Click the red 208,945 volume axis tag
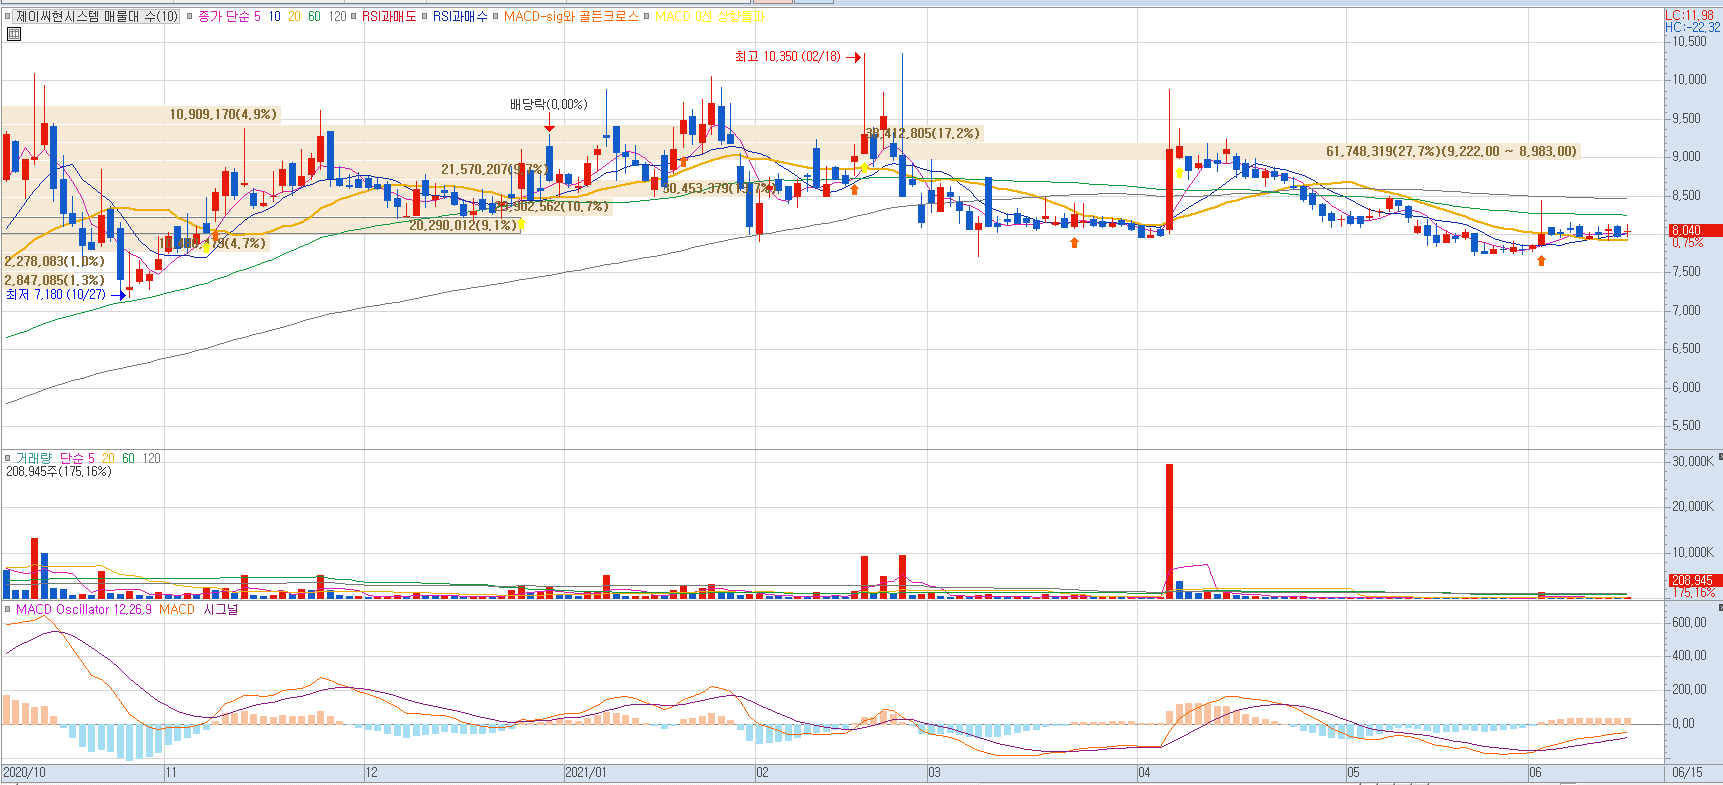The image size is (1723, 785). tap(1694, 580)
